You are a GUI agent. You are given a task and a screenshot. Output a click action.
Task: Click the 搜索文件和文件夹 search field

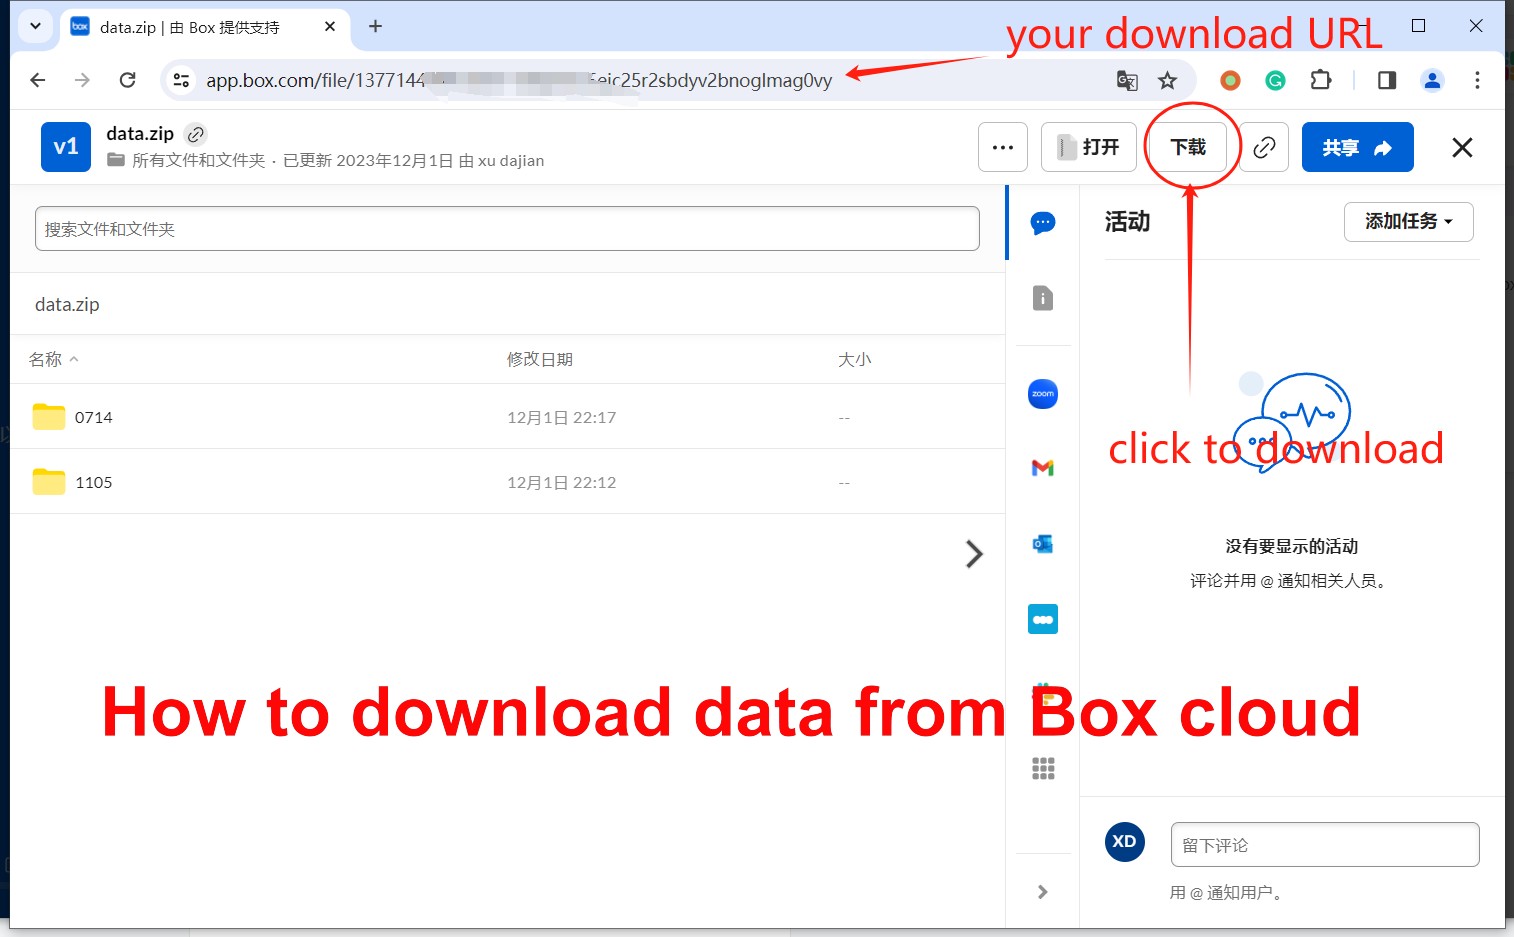pos(506,229)
